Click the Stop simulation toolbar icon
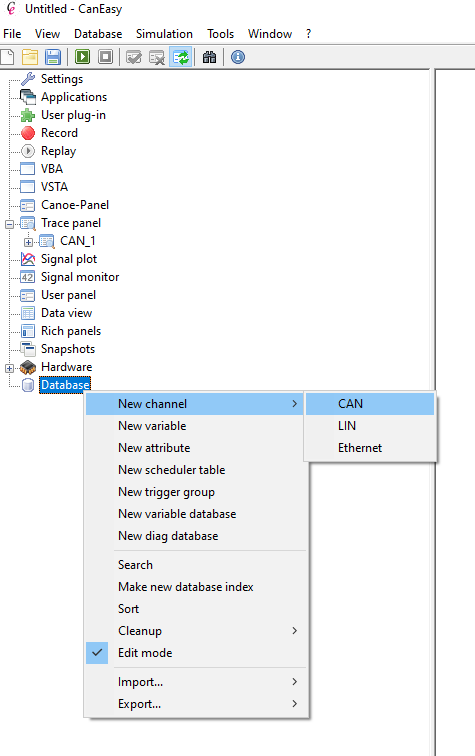Image resolution: width=475 pixels, height=756 pixels. (105, 57)
